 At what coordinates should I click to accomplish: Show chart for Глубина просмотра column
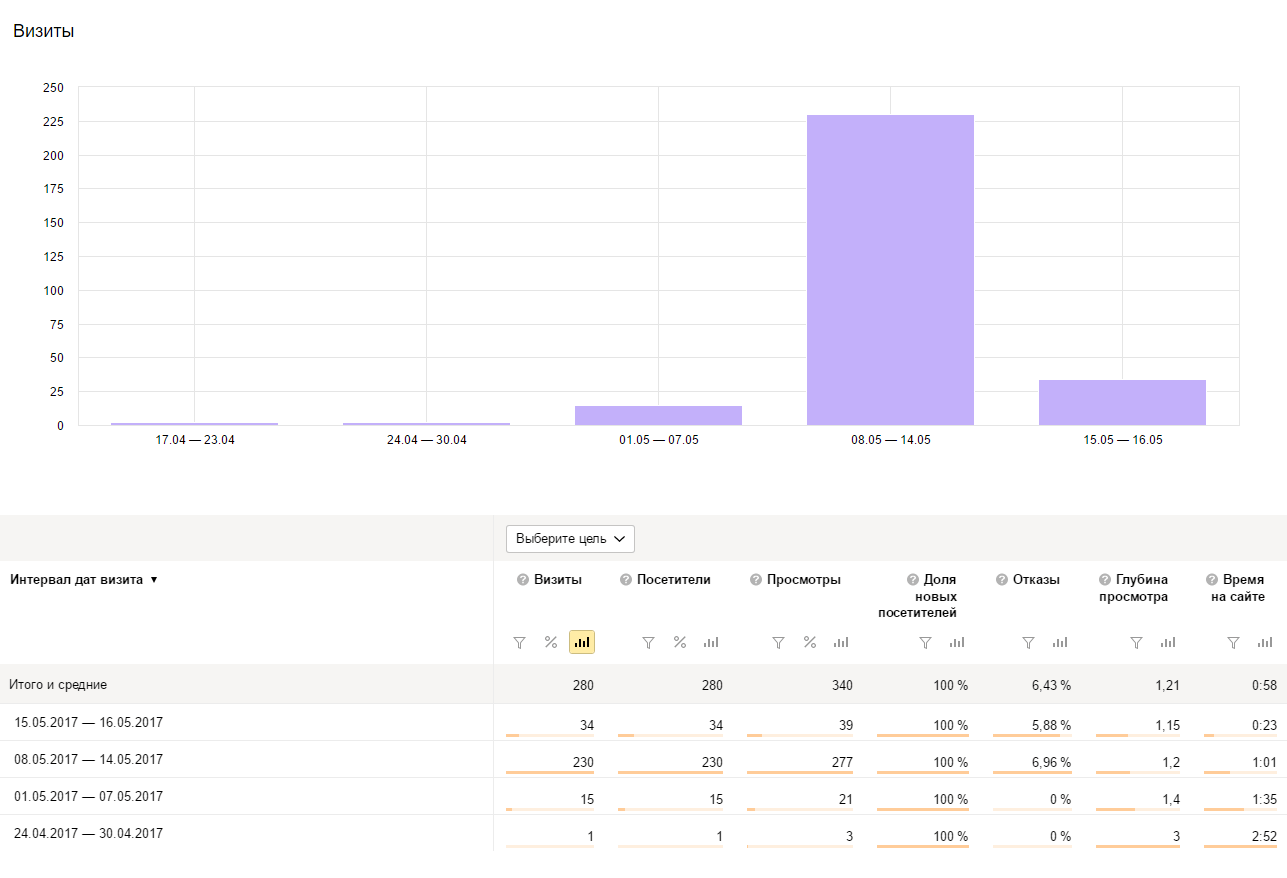click(x=1168, y=642)
